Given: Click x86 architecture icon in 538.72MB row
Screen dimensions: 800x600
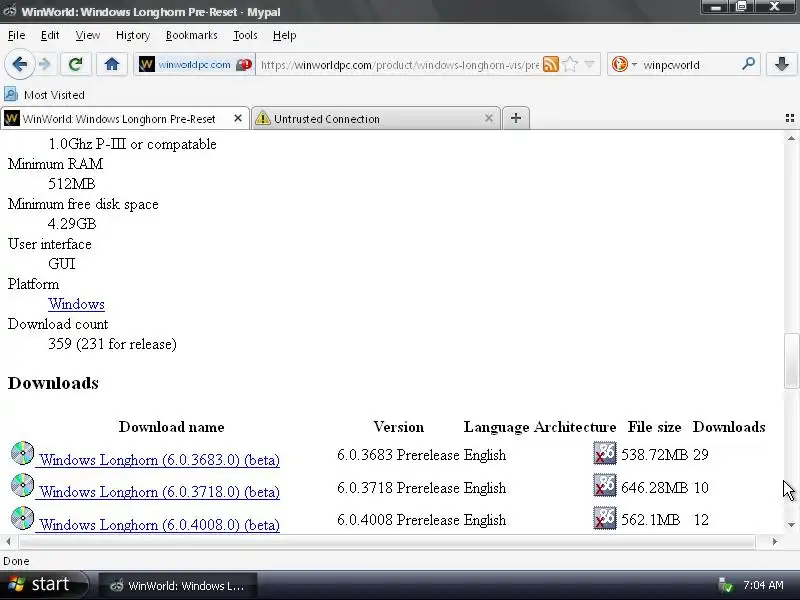Looking at the screenshot, I should point(605,453).
